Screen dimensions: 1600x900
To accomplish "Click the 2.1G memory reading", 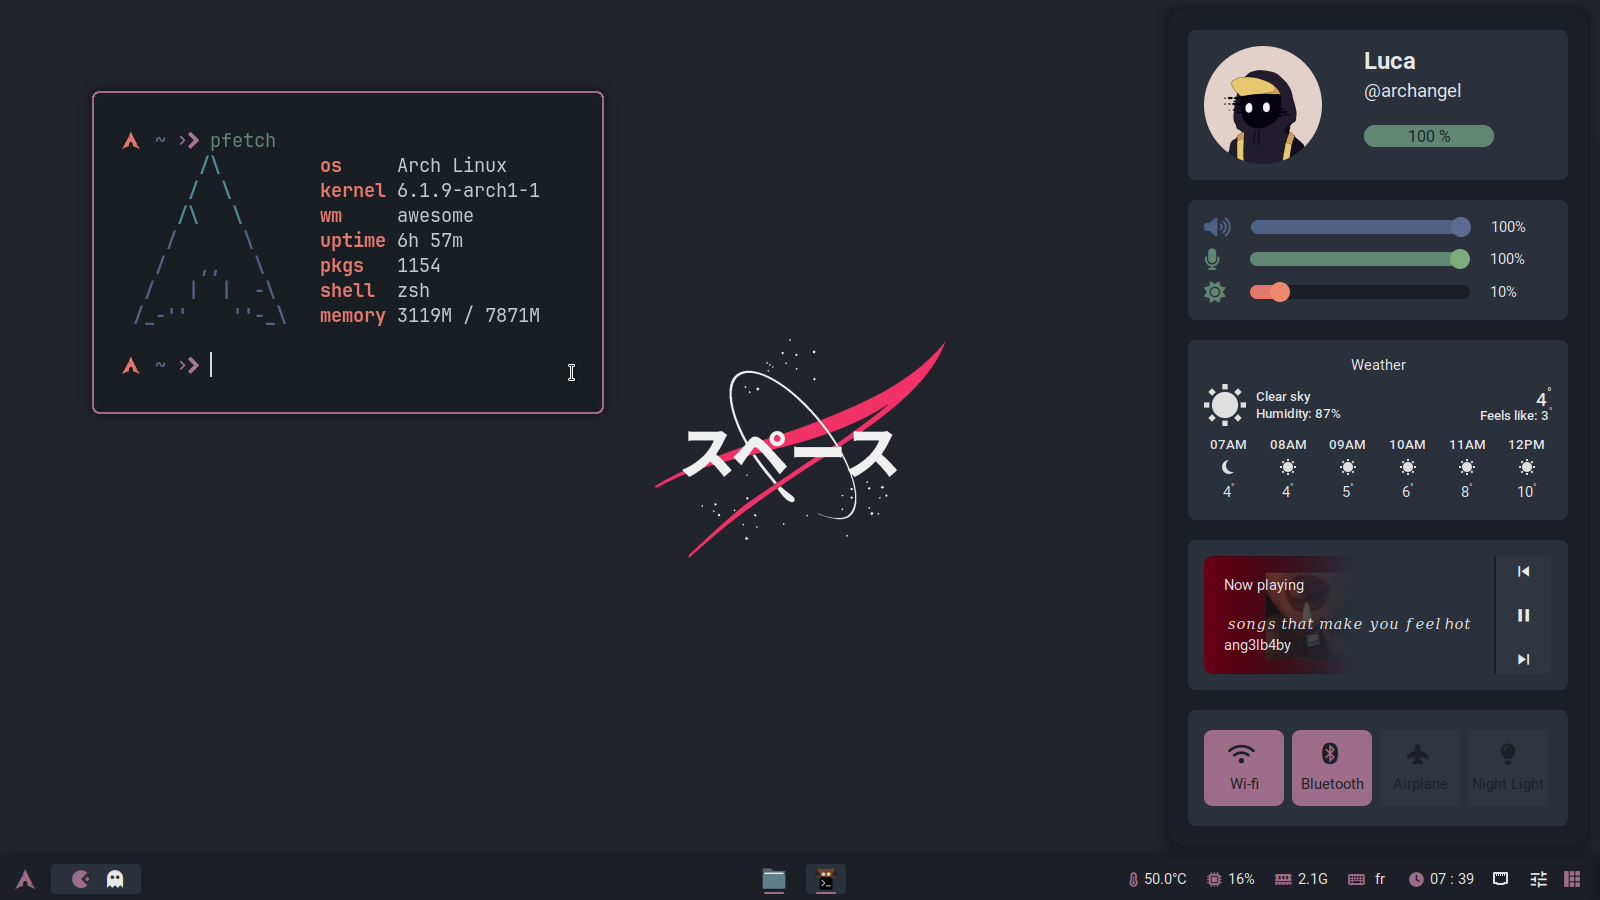I will (x=1313, y=879).
